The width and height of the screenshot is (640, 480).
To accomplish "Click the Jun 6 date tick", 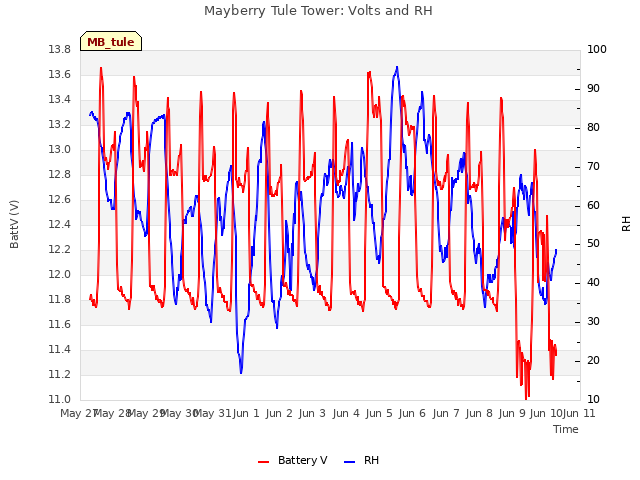I will pyautogui.click(x=412, y=414).
